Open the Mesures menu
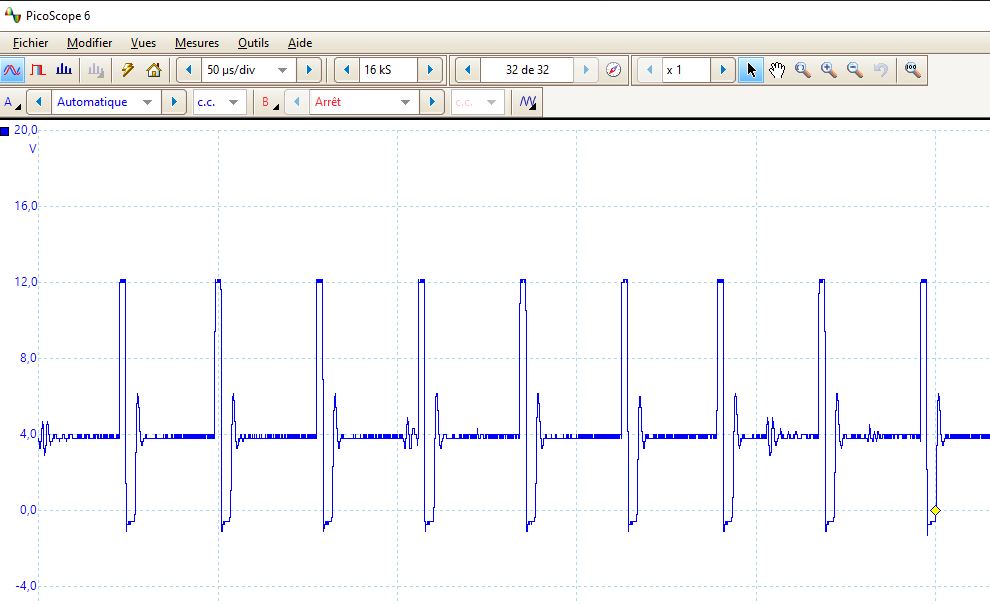990x604 pixels. [x=197, y=43]
